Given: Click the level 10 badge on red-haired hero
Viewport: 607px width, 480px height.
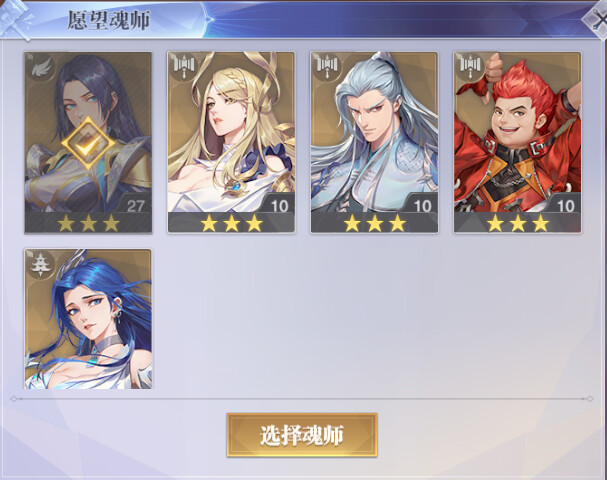Looking at the screenshot, I should pyautogui.click(x=564, y=205).
